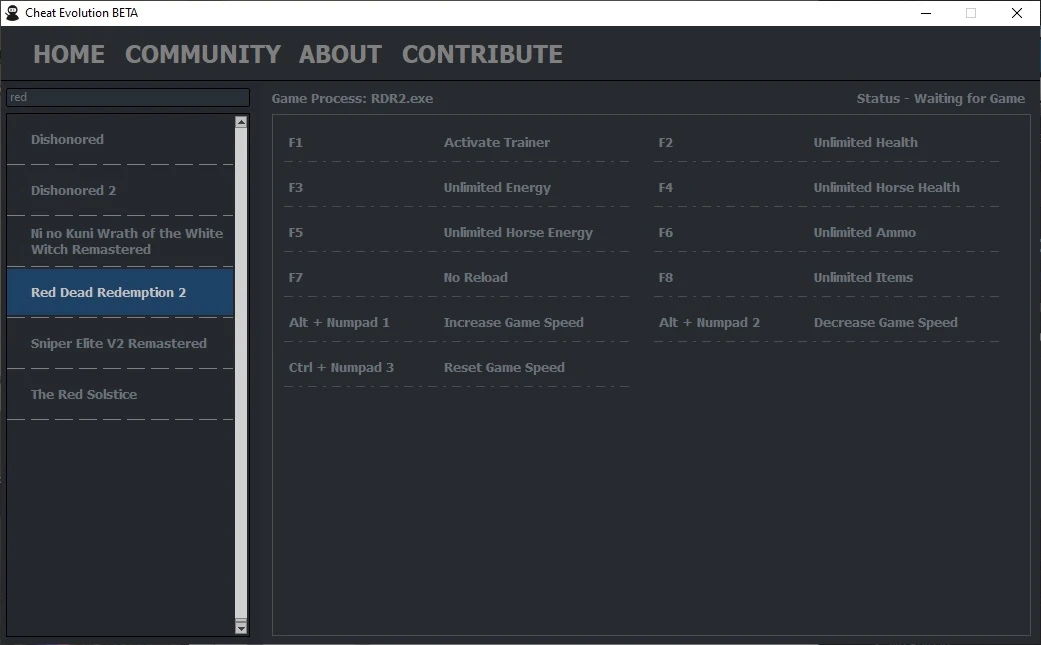Click the F2 hotkey label
Screen dimensions: 1041x645
[666, 142]
